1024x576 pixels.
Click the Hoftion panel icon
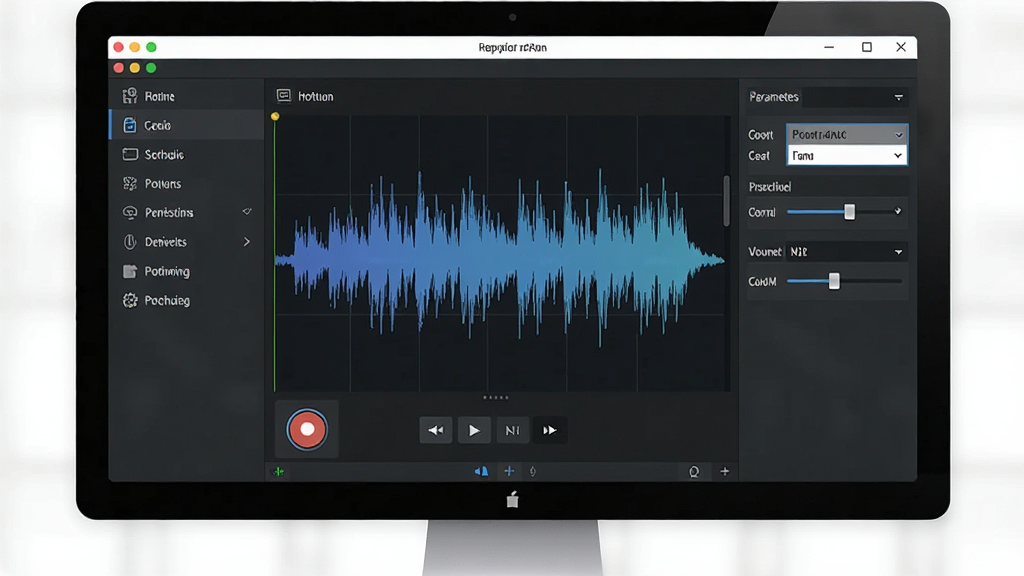click(283, 96)
